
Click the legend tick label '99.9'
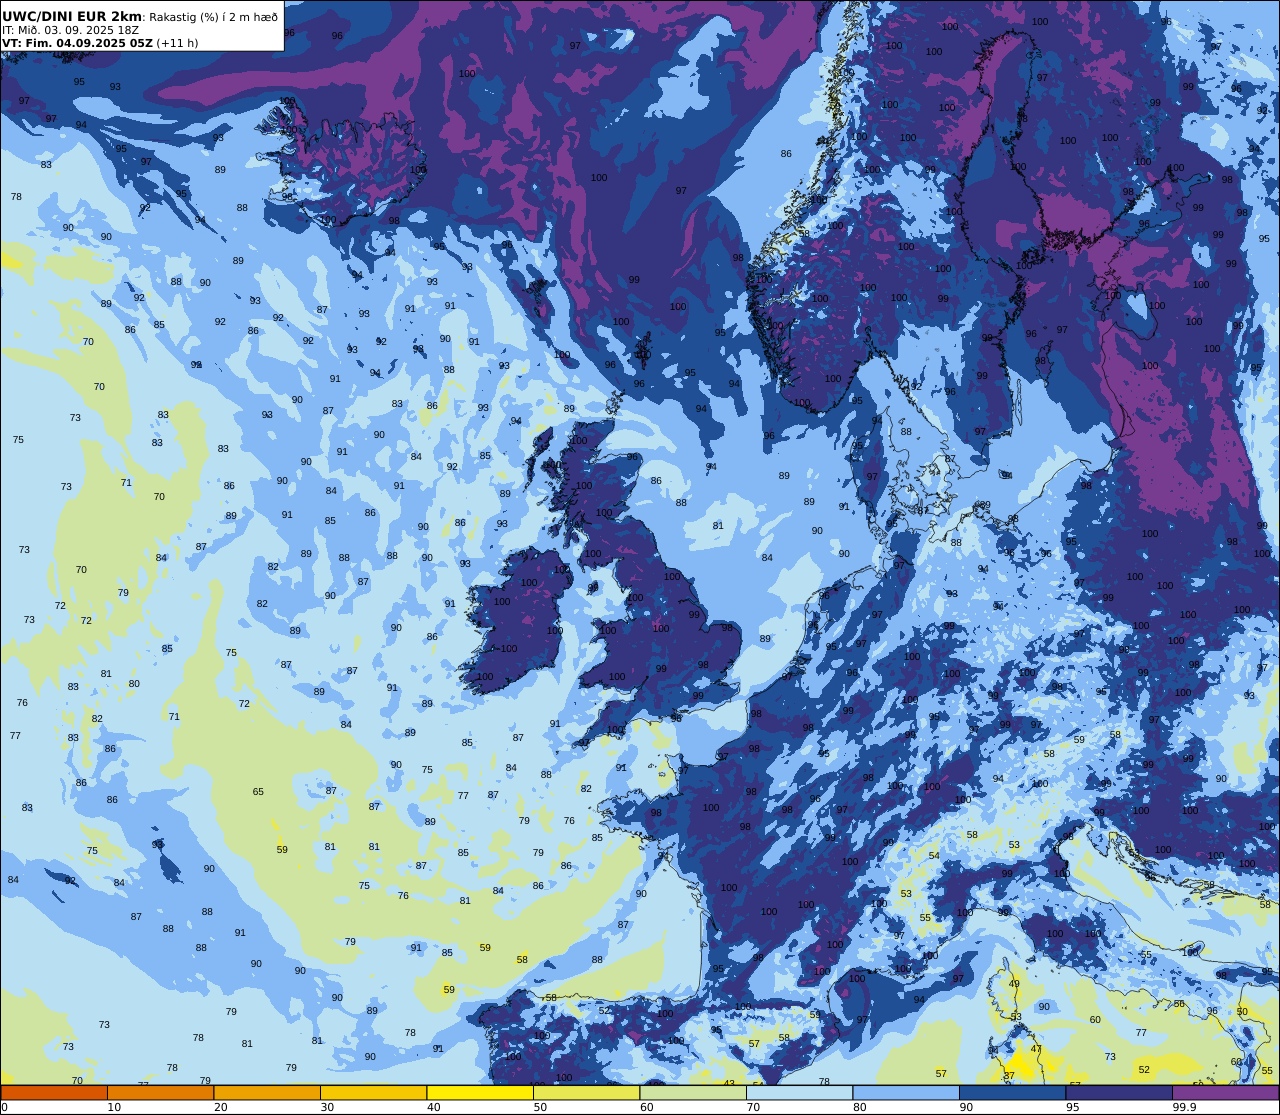[x=1185, y=1107]
